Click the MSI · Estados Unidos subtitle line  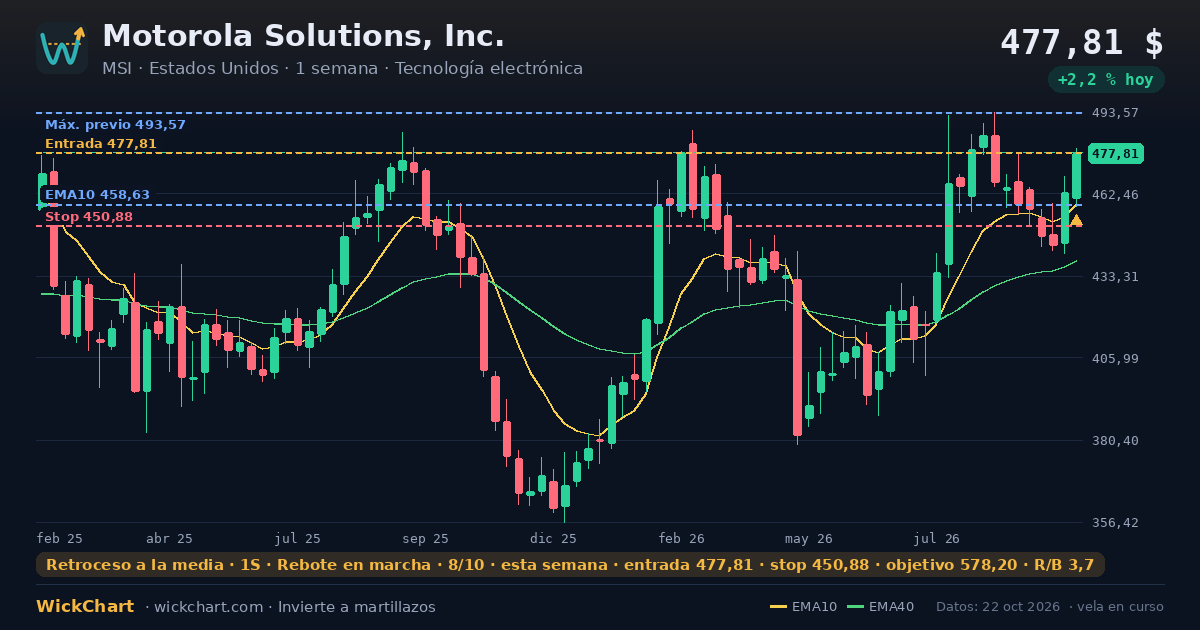point(342,68)
